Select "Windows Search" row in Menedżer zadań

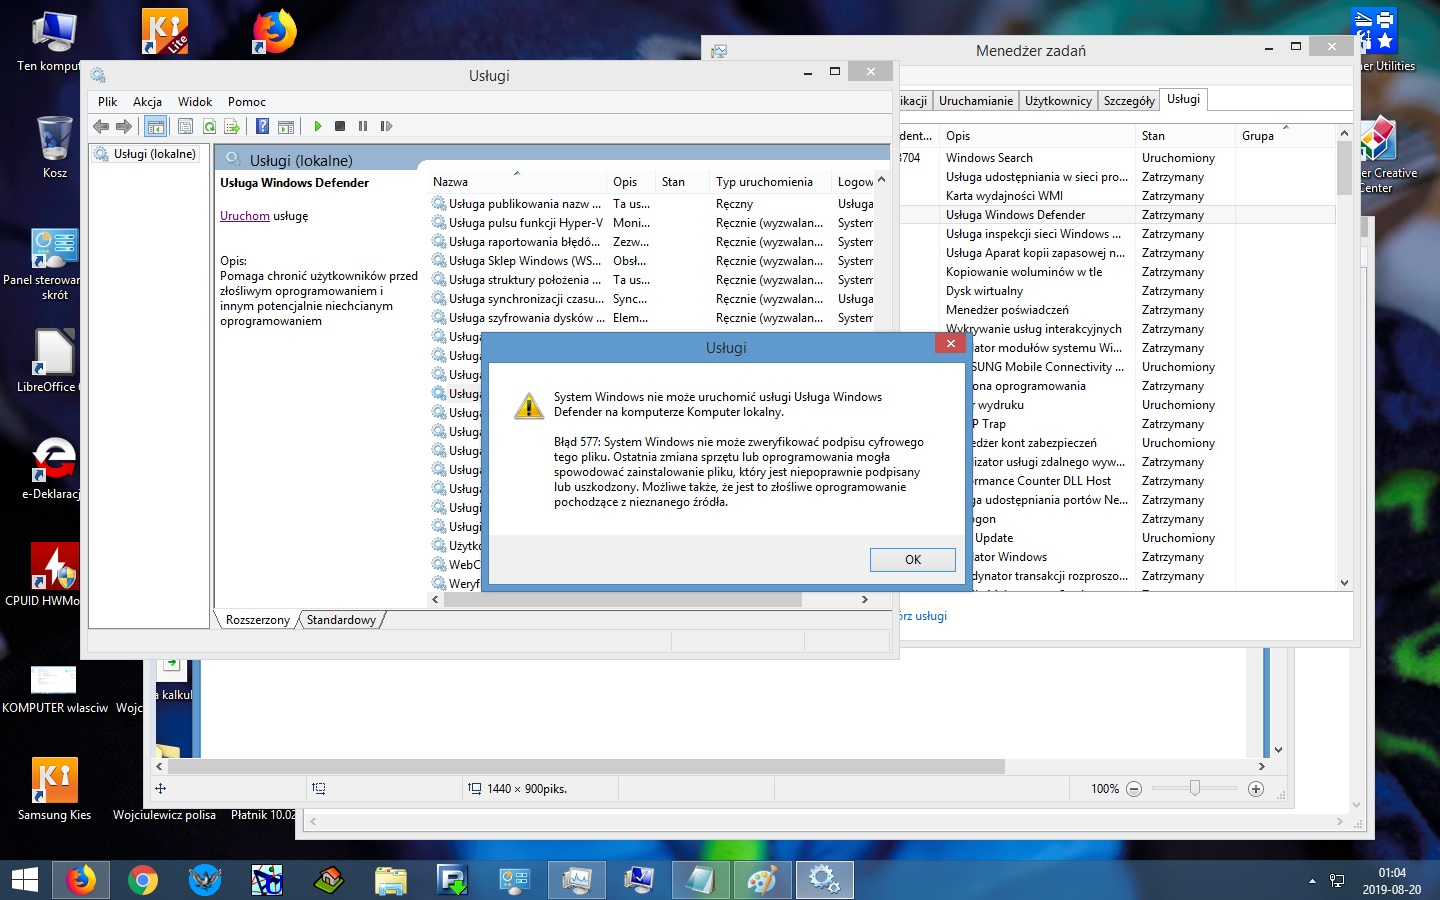point(1117,158)
